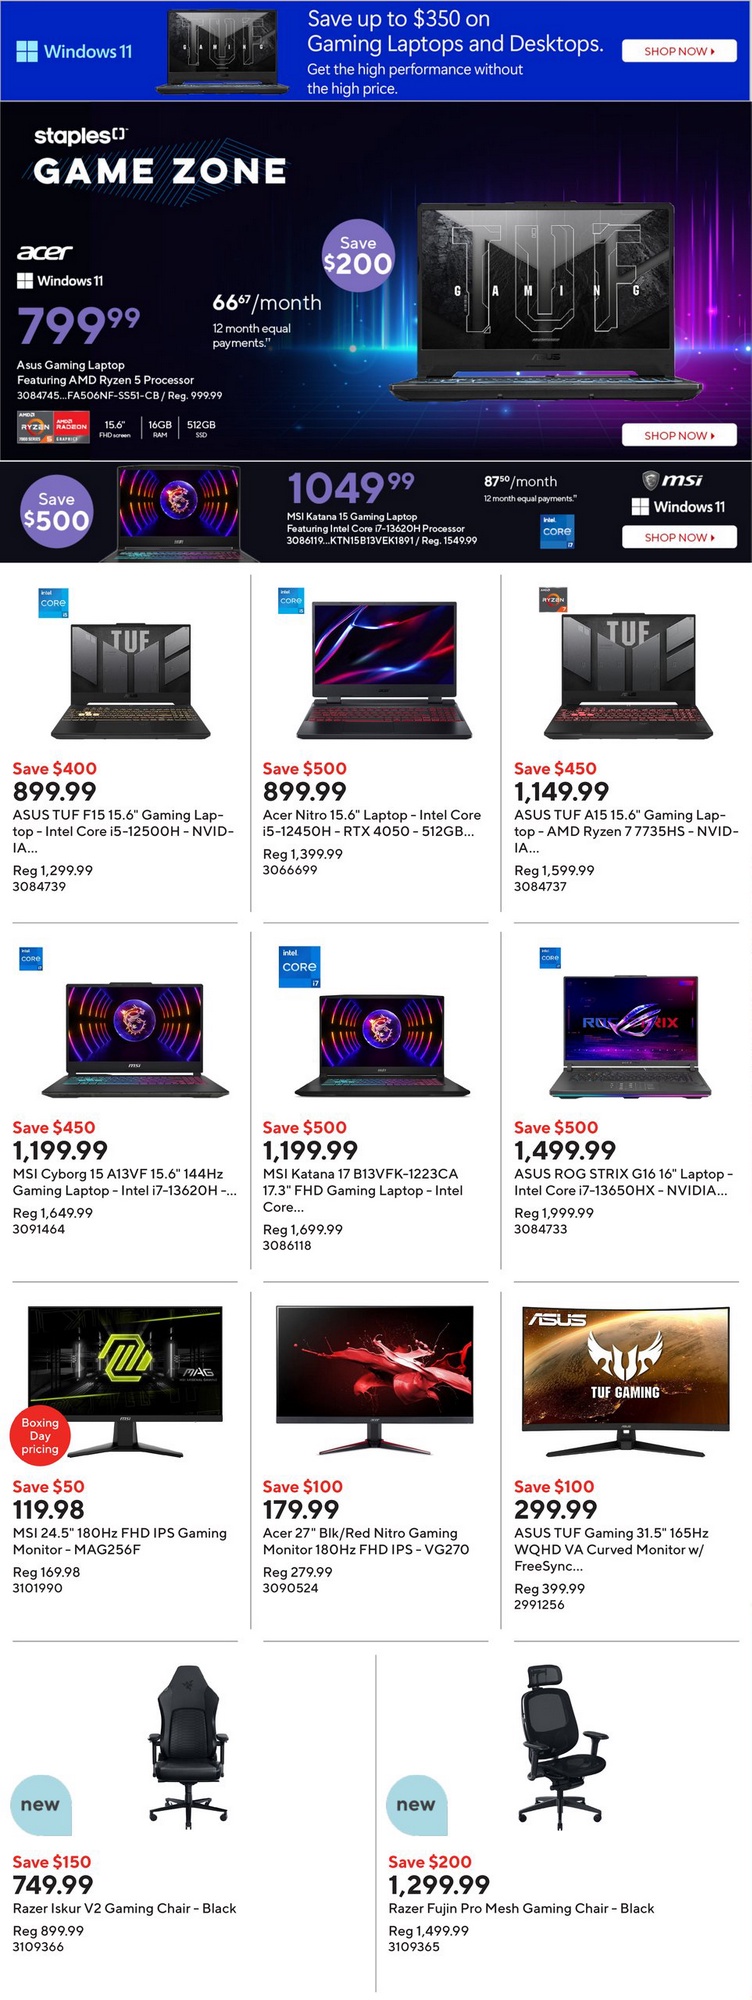Open Acer 27" Nitro Gaming Monitor link
This screenshot has height=2000, width=752.
click(366, 1541)
